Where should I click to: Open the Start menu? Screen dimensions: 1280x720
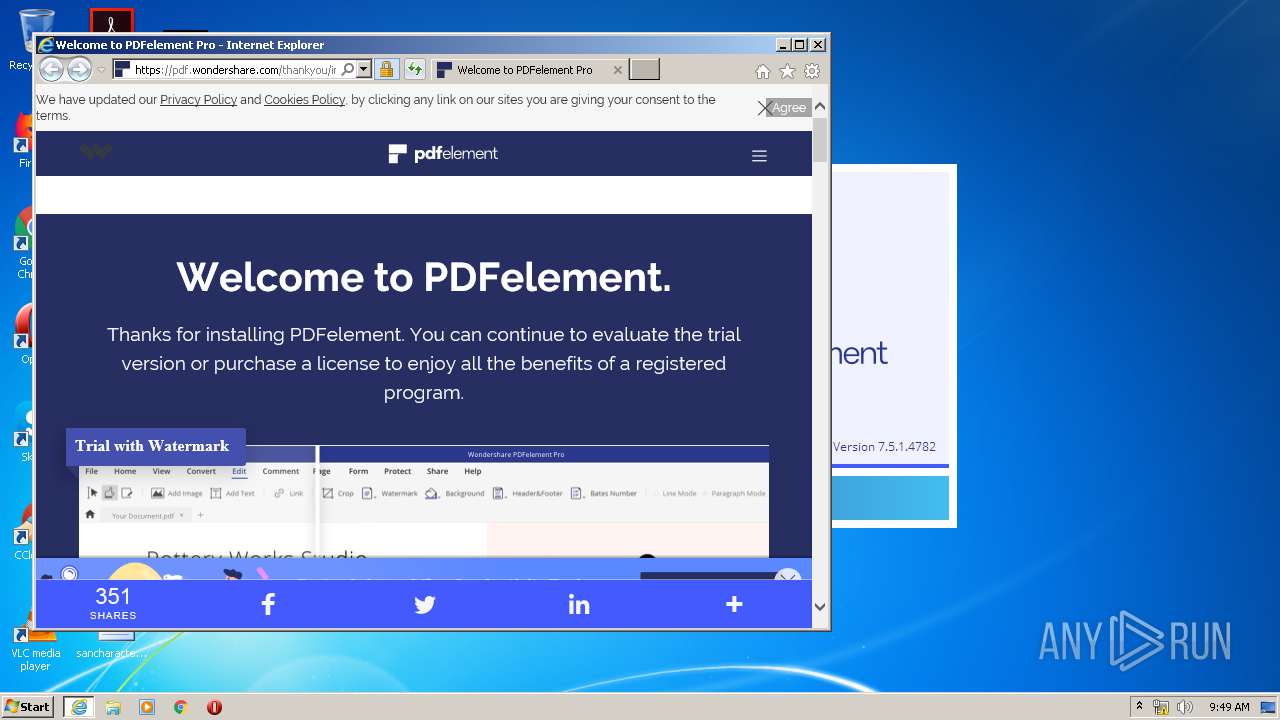point(28,706)
